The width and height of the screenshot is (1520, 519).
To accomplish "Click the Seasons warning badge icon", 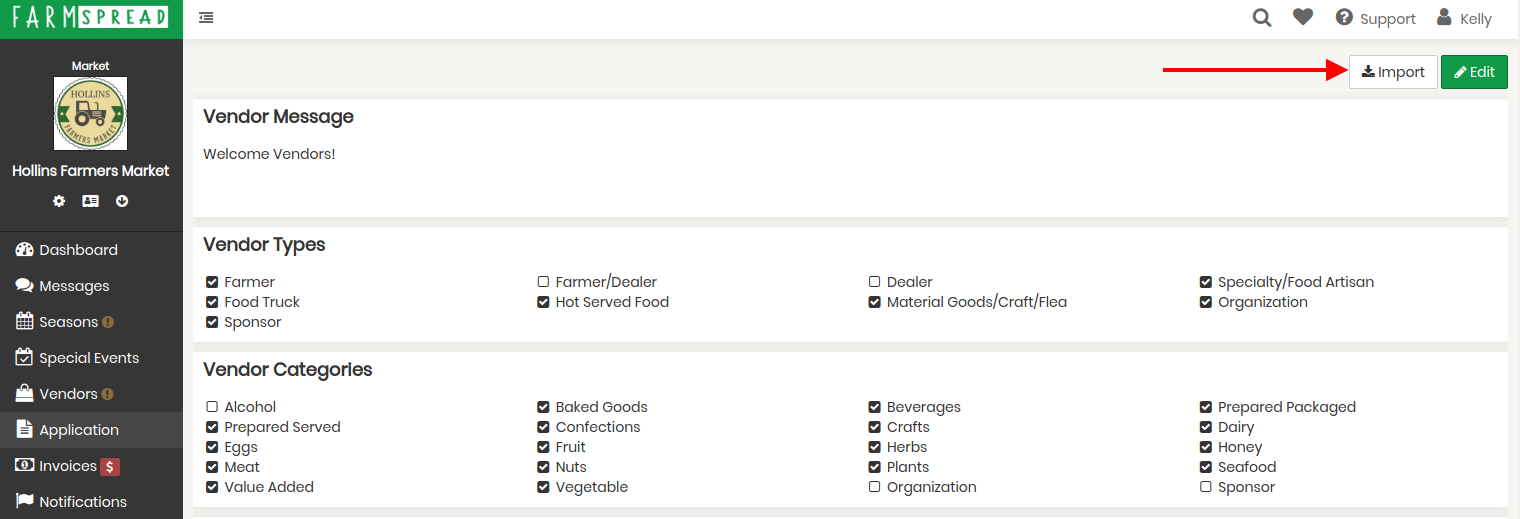I will [108, 322].
